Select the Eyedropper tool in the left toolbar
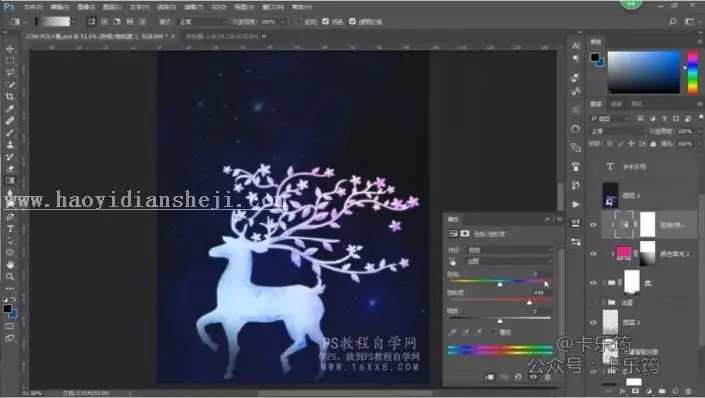This screenshot has height=398, width=705. (x=10, y=108)
